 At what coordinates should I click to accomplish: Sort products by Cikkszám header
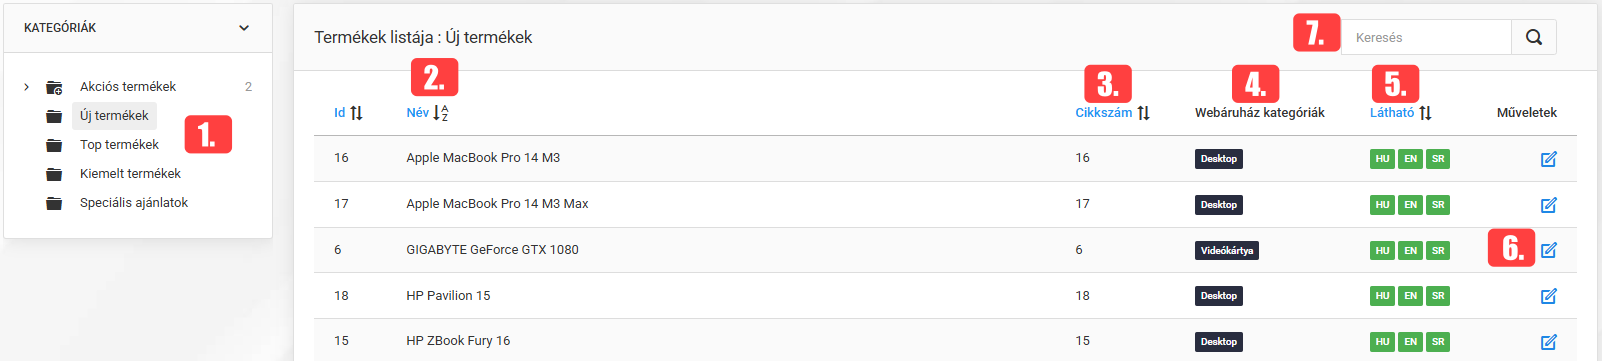pos(1112,113)
